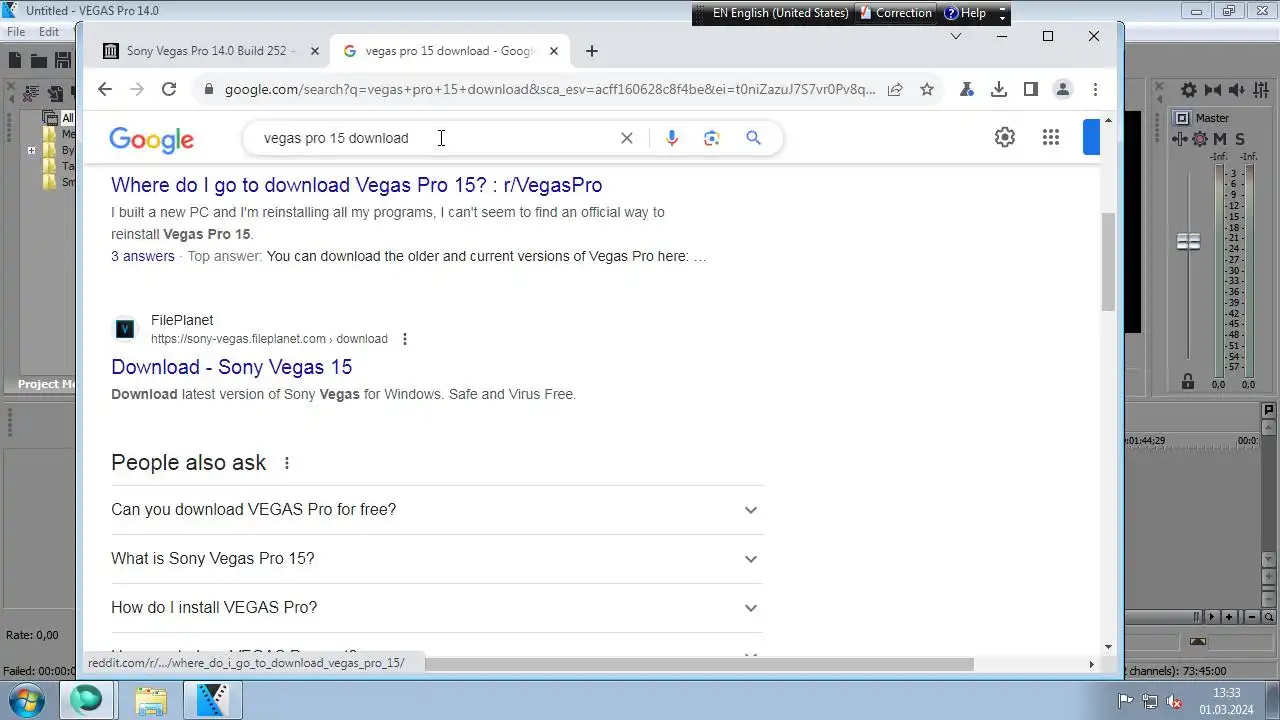Switch to Sony Vegas Pro 14.0 Build 252 tab
The width and height of the screenshot is (1280, 720).
point(210,51)
